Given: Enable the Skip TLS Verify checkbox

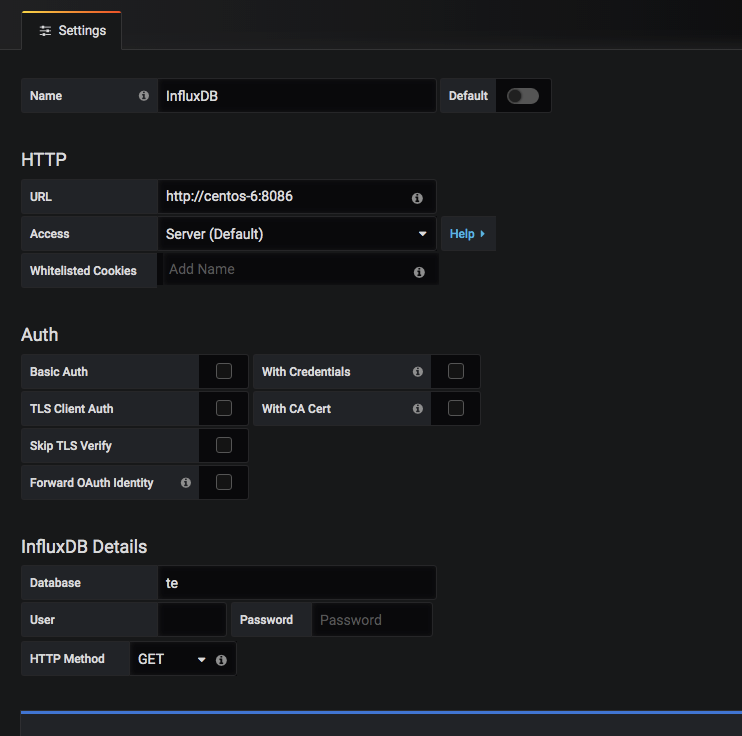Looking at the screenshot, I should tap(224, 445).
